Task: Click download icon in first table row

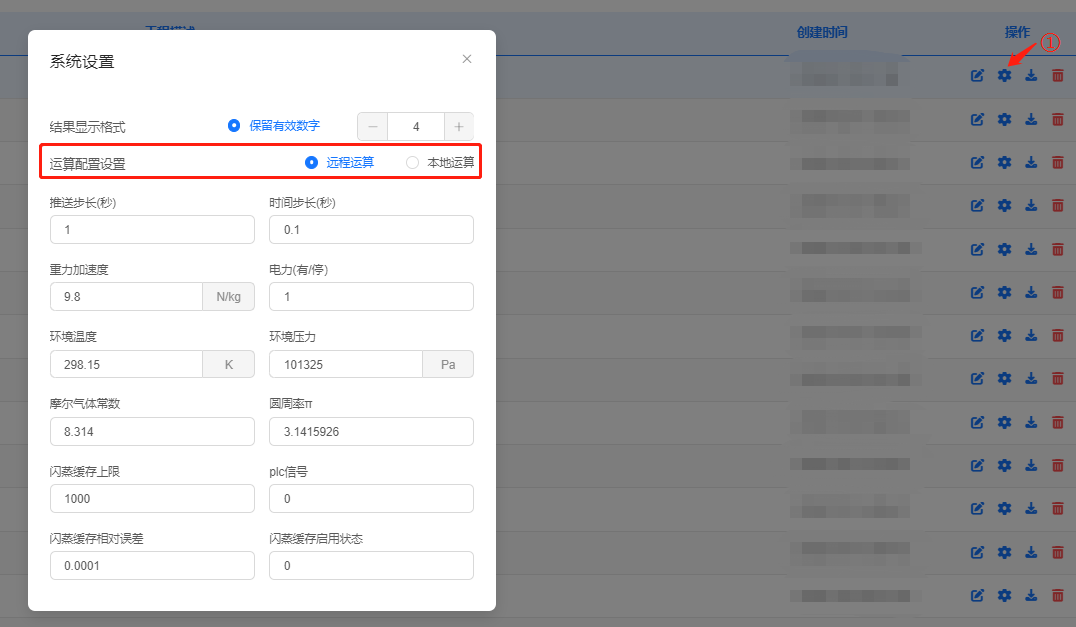Action: coord(1031,75)
